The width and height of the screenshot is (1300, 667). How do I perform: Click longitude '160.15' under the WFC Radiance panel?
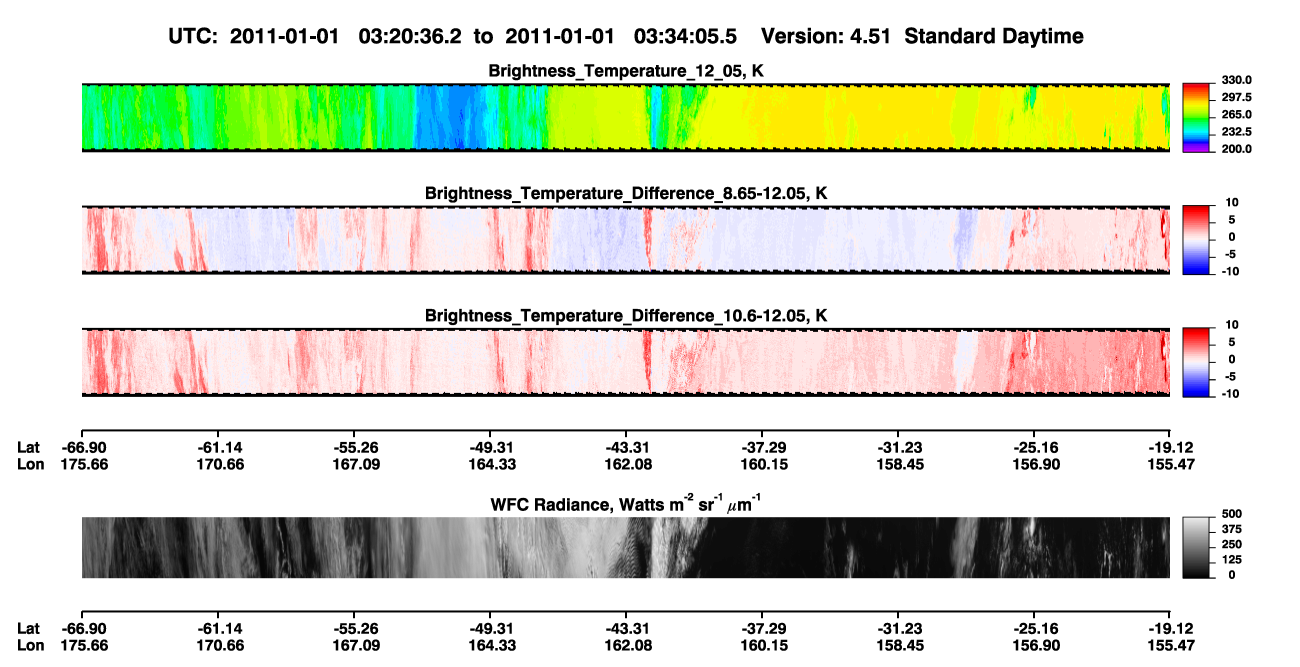pos(762,644)
